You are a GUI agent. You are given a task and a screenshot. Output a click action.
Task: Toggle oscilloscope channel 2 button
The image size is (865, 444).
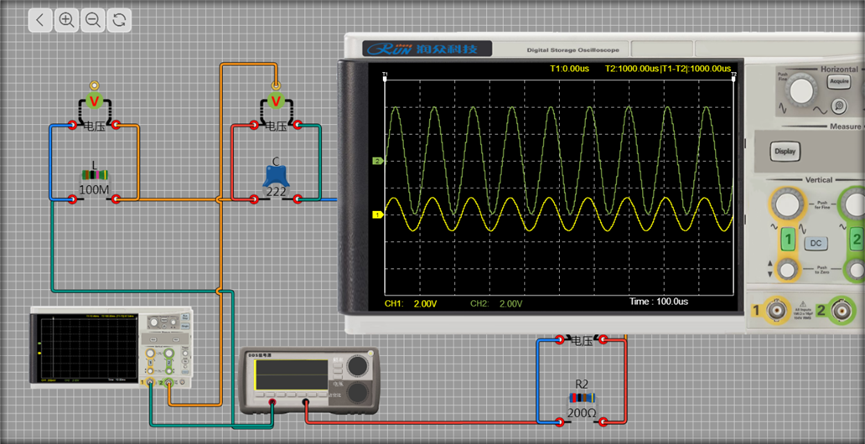pyautogui.click(x=855, y=241)
